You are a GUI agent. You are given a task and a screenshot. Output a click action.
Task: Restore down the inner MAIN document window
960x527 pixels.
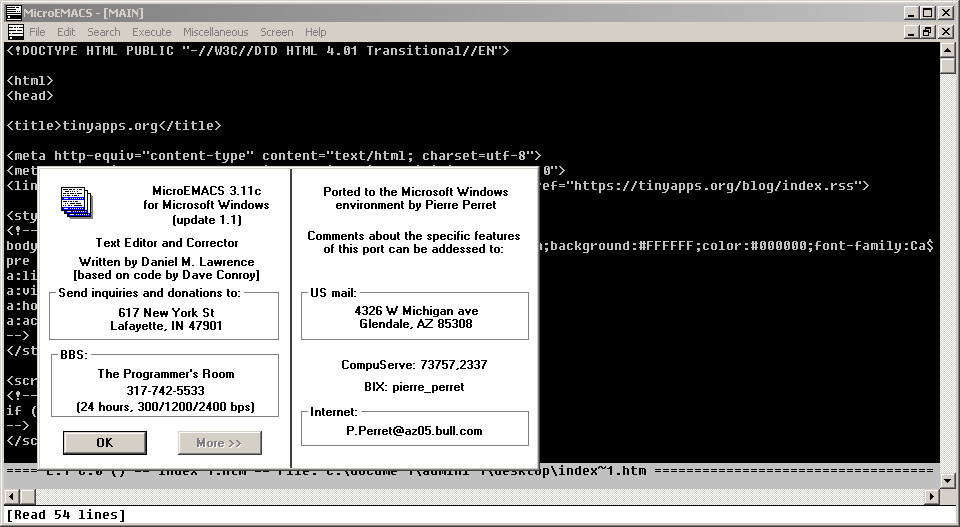tap(928, 32)
